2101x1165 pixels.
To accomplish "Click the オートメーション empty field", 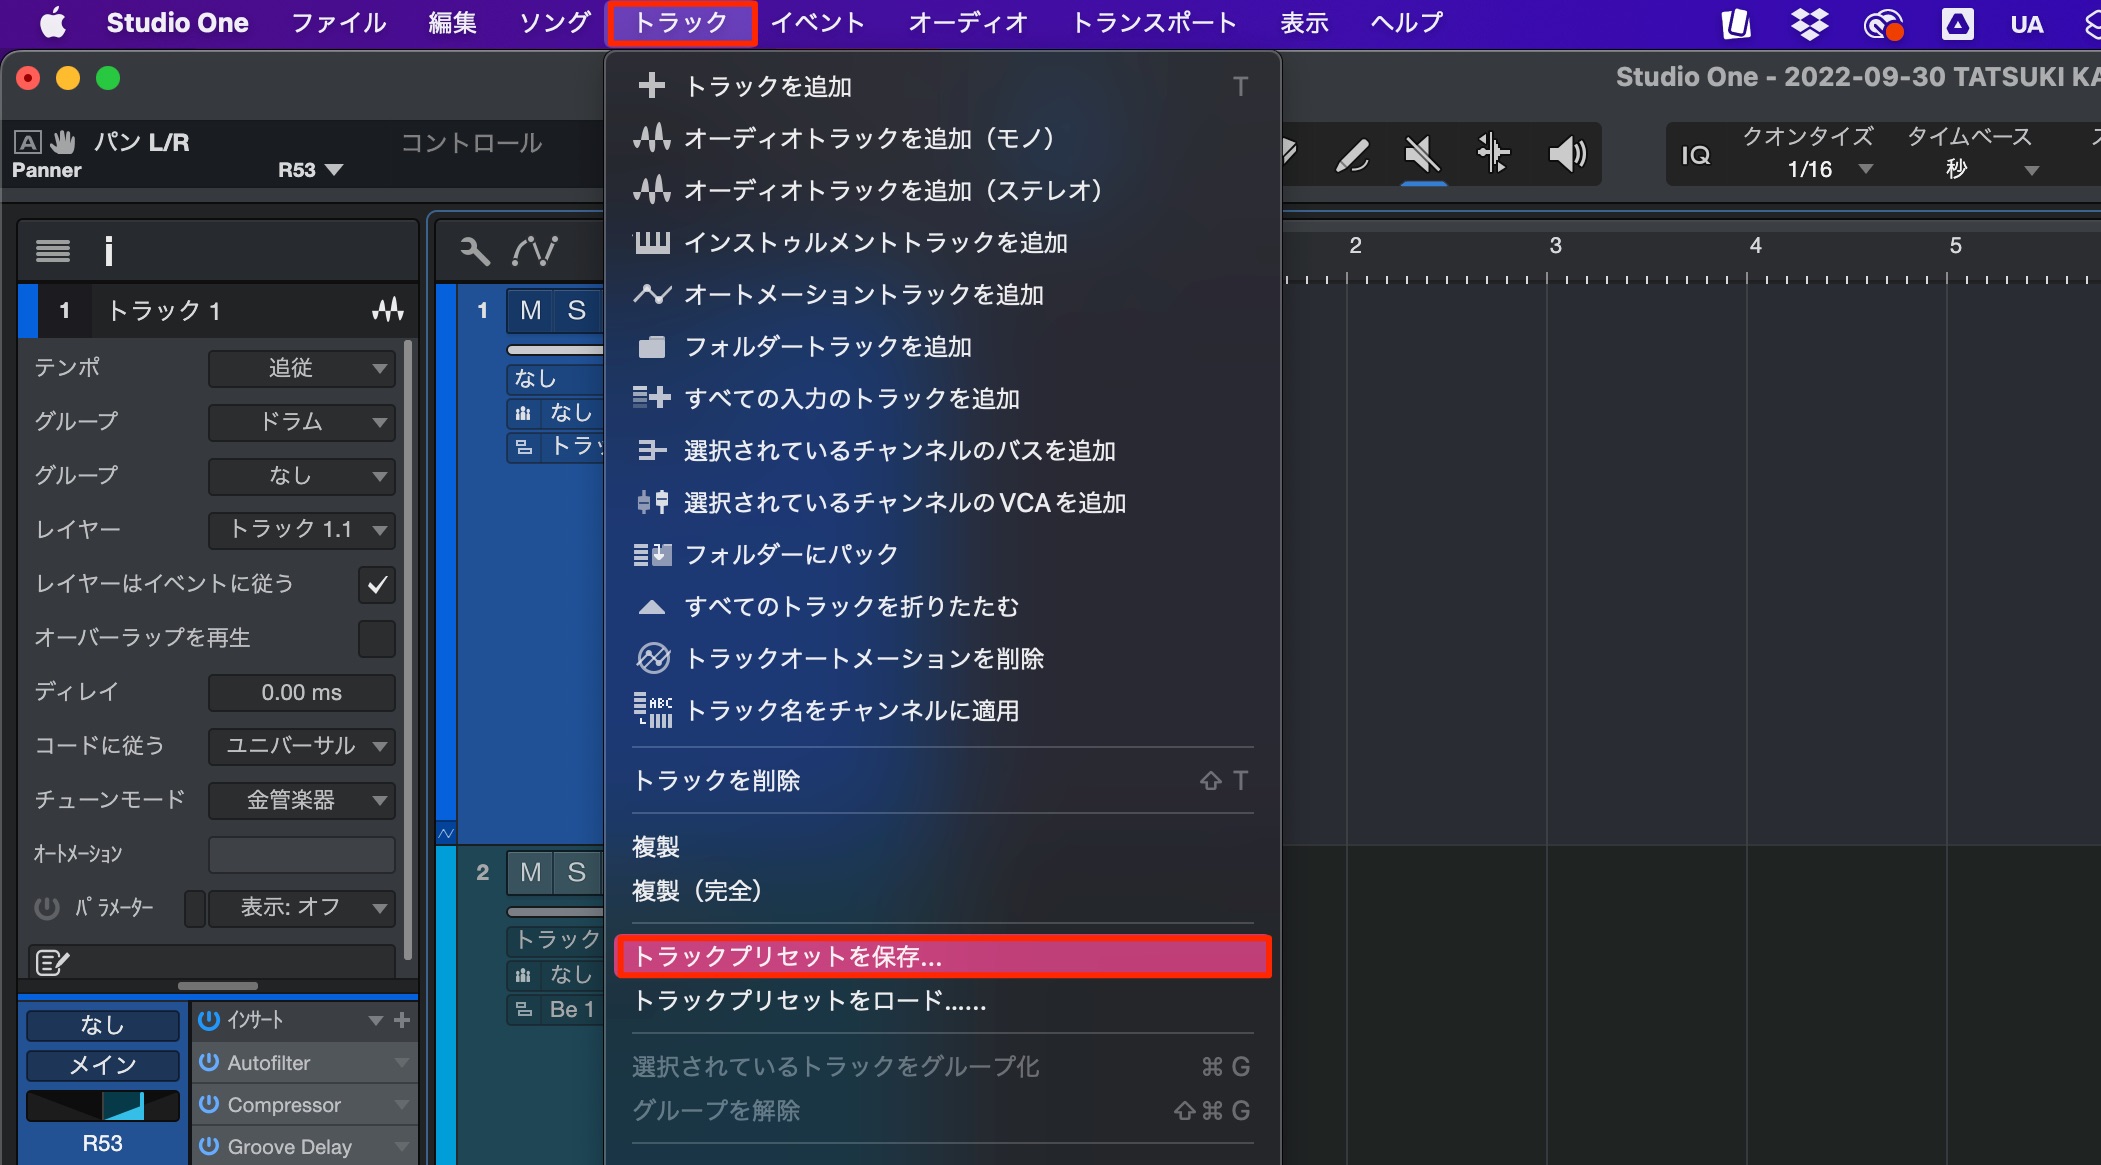I will (x=302, y=855).
